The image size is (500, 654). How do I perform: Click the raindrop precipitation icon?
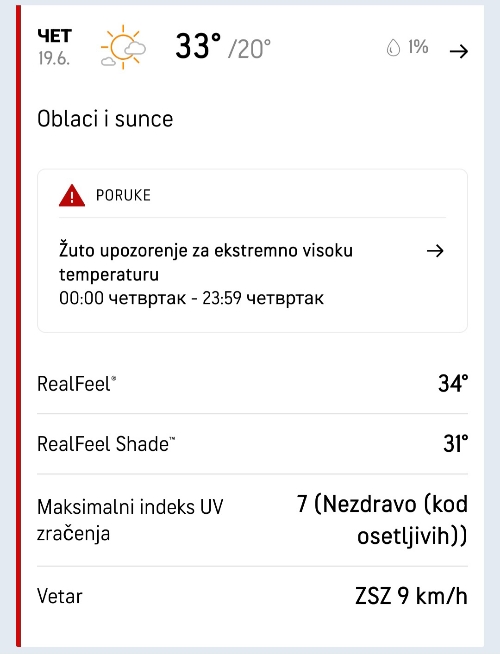coord(393,48)
